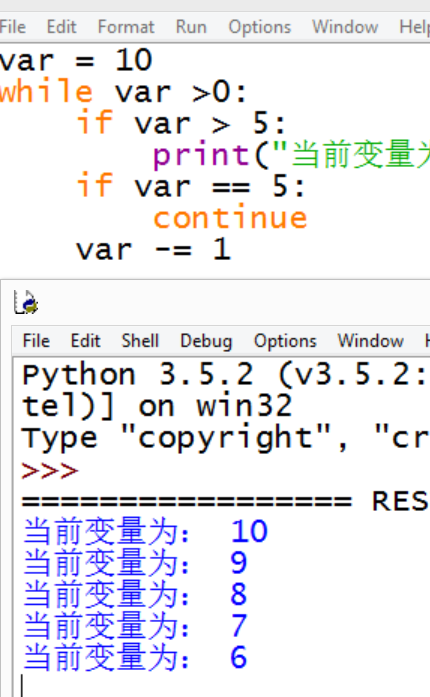Open the Format menu

coord(126,27)
